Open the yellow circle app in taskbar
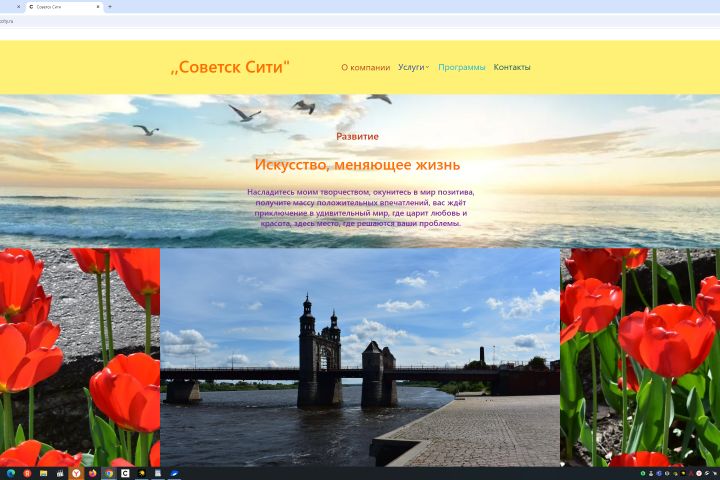This screenshot has width=720, height=480. point(141,474)
